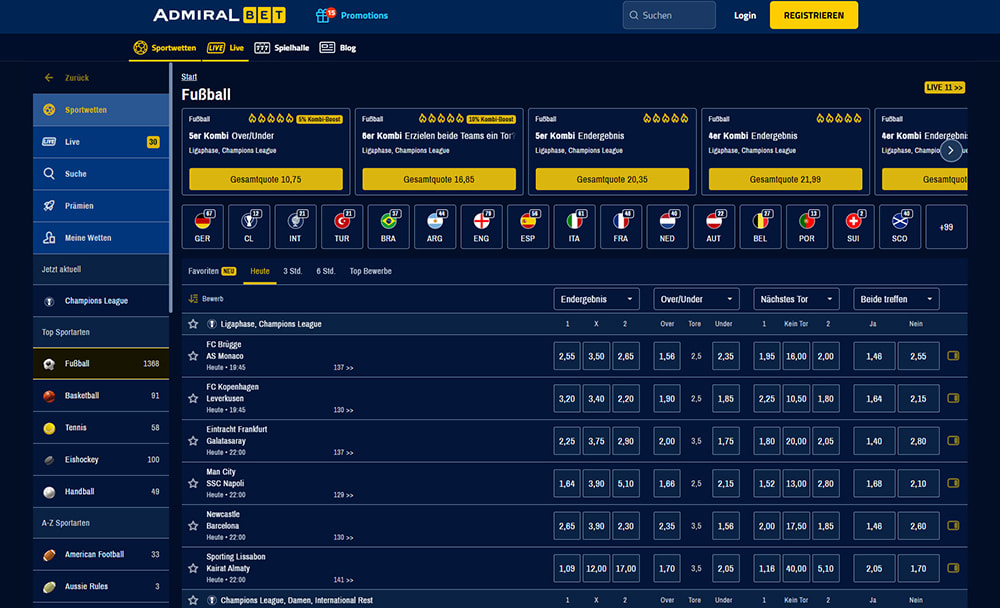Click the back arrow Zurück
This screenshot has width=1000, height=608.
click(x=49, y=78)
